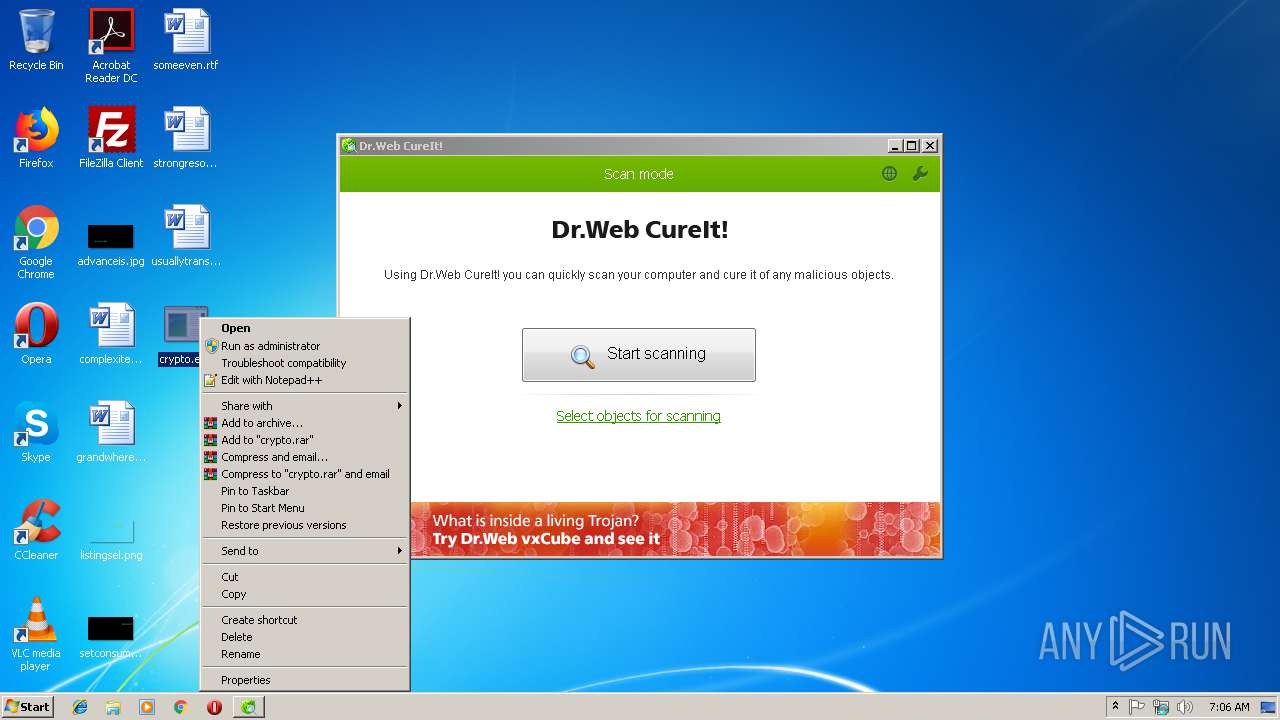The width and height of the screenshot is (1280, 720).
Task: Choose Add to "crypto.rar"
Action: [x=305, y=440]
